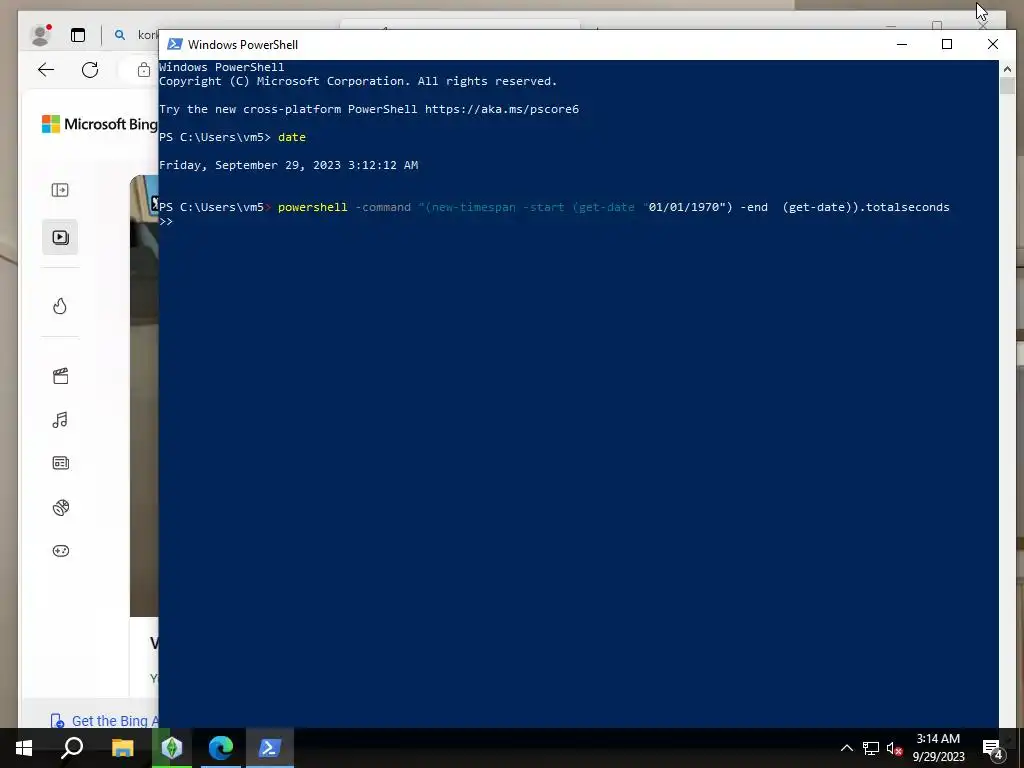Open Edge tab actions menu icon
1024x768 pixels.
click(78, 35)
